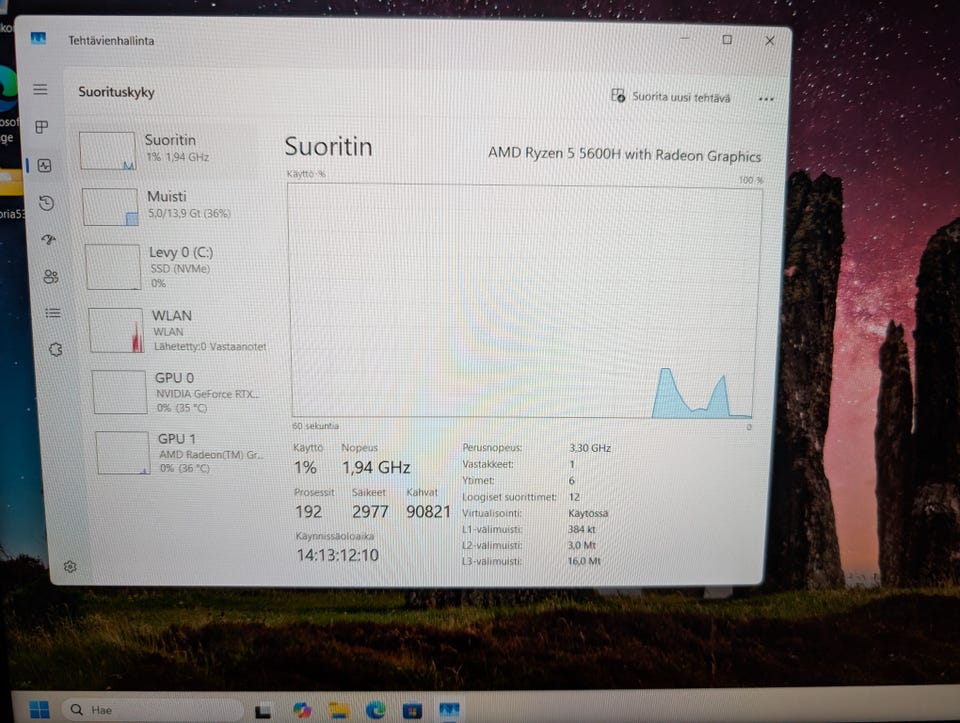Click the 2977 threads value
The height and width of the screenshot is (723, 960).
tap(370, 512)
